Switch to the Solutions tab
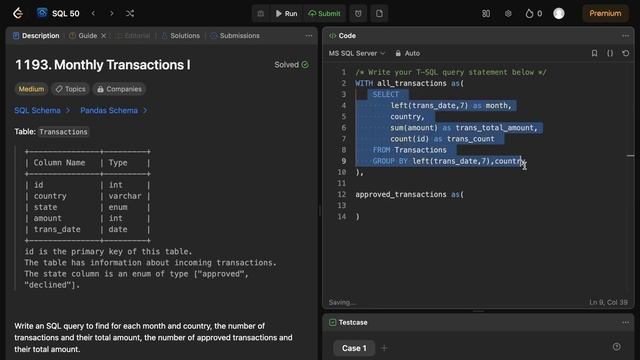The width and height of the screenshot is (640, 360). click(x=180, y=36)
